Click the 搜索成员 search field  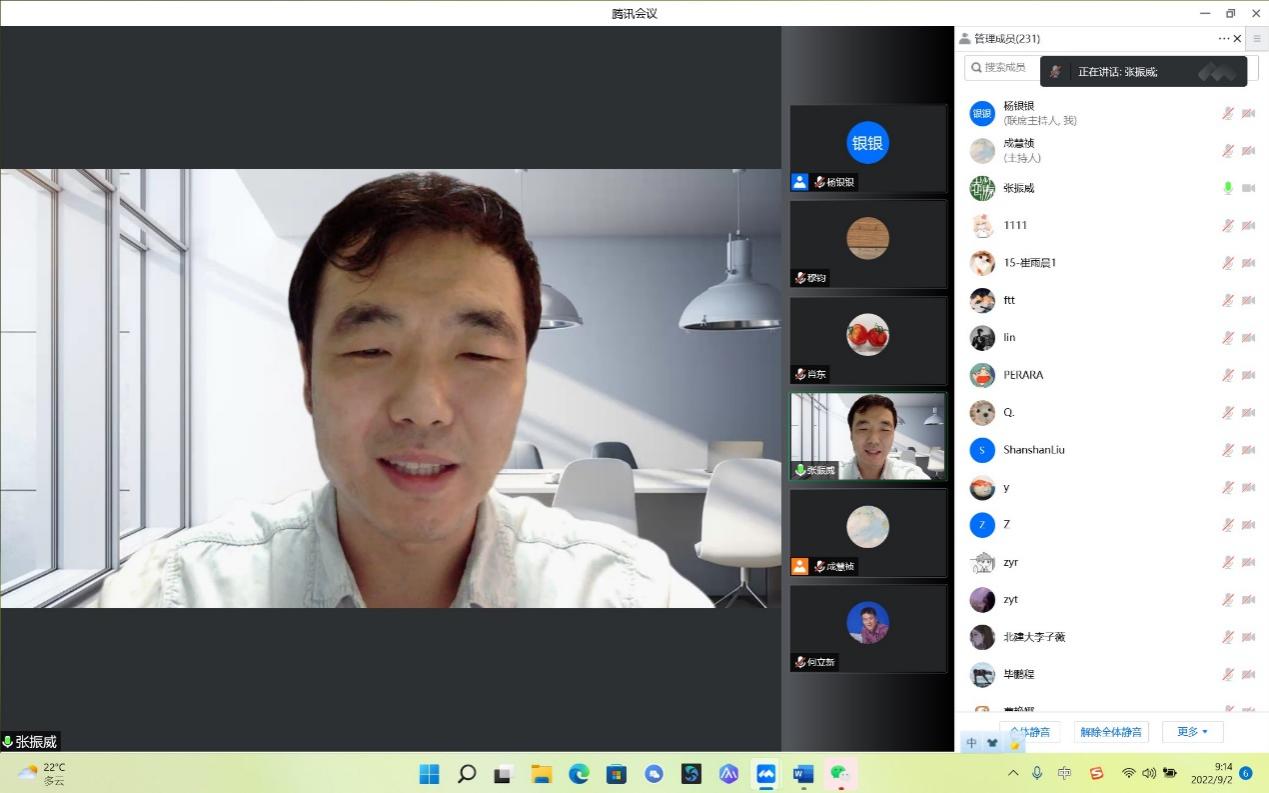click(x=1002, y=67)
